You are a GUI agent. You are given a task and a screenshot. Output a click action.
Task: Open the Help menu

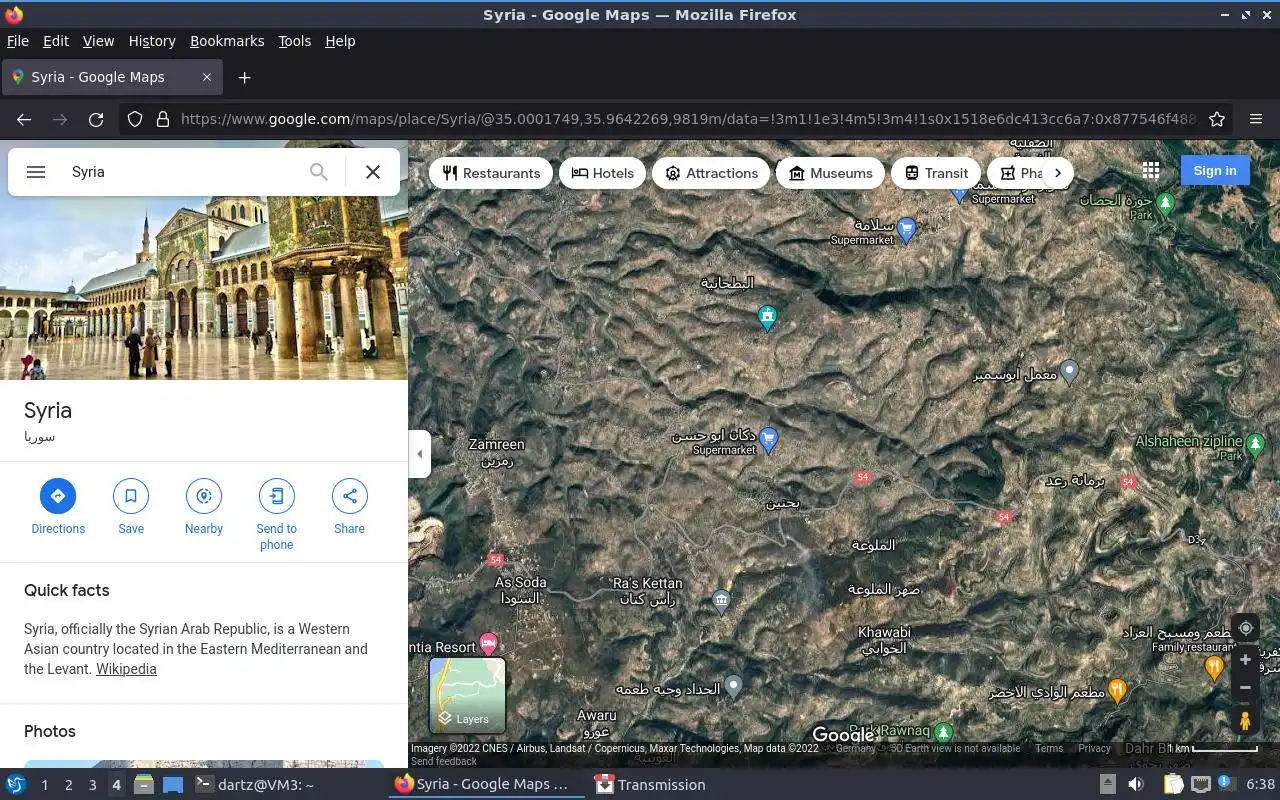(x=340, y=41)
